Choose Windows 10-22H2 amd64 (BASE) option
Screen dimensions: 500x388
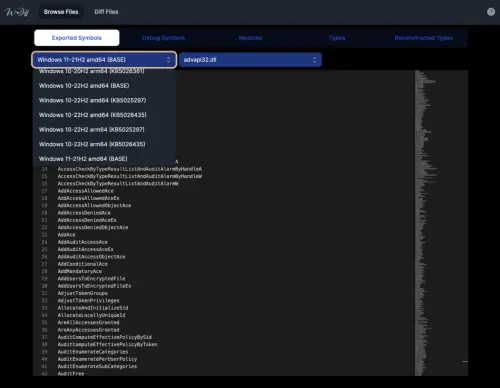click(x=104, y=86)
